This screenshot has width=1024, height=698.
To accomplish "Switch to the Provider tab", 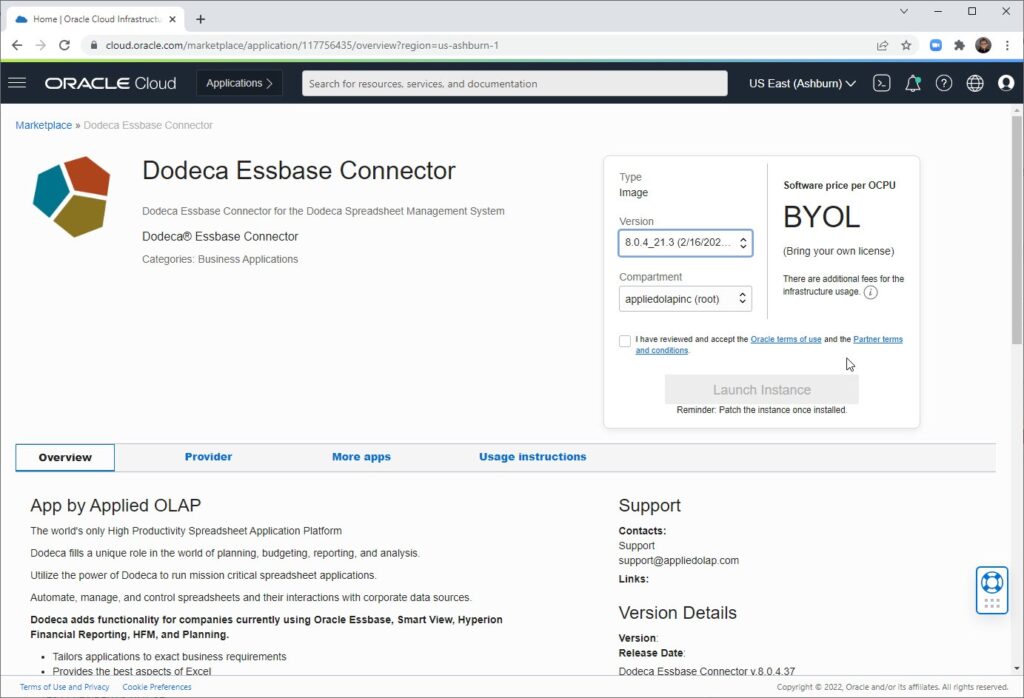I will click(x=208, y=457).
